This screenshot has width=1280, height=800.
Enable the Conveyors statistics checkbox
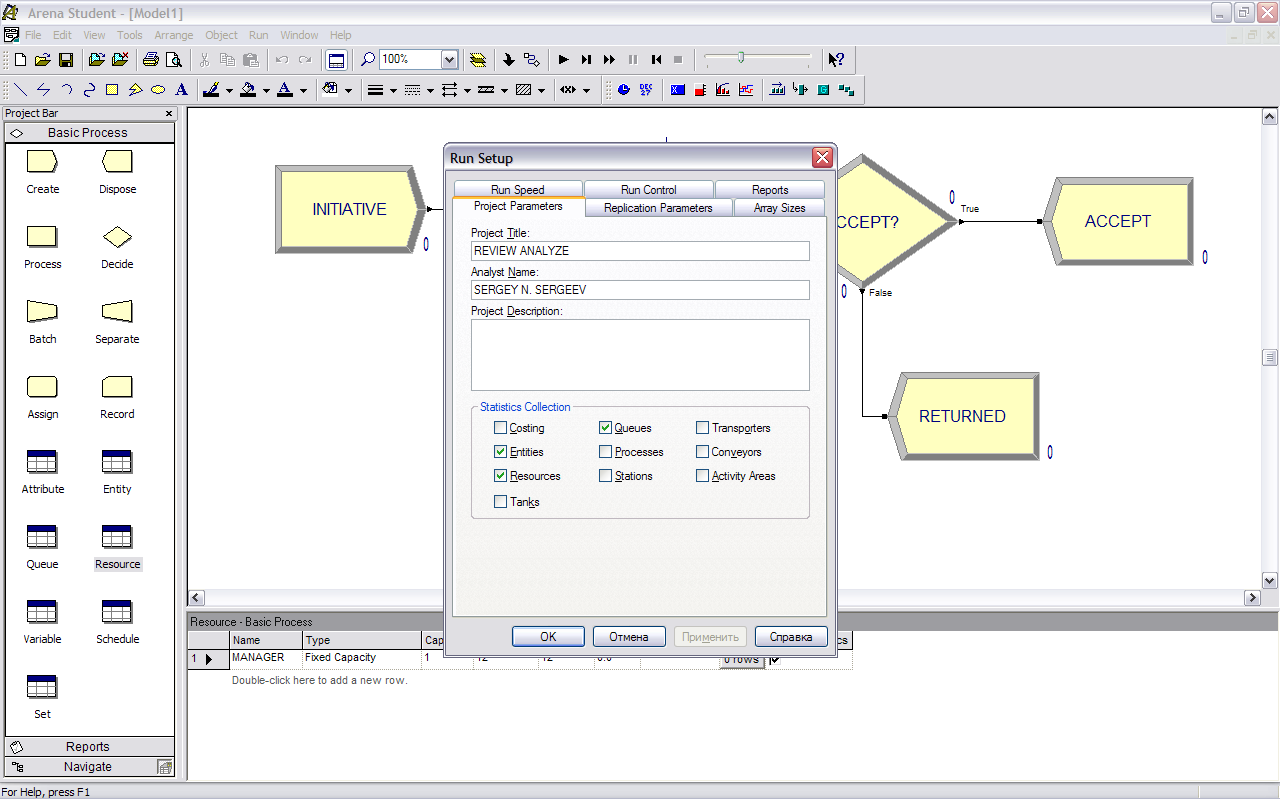(x=702, y=452)
